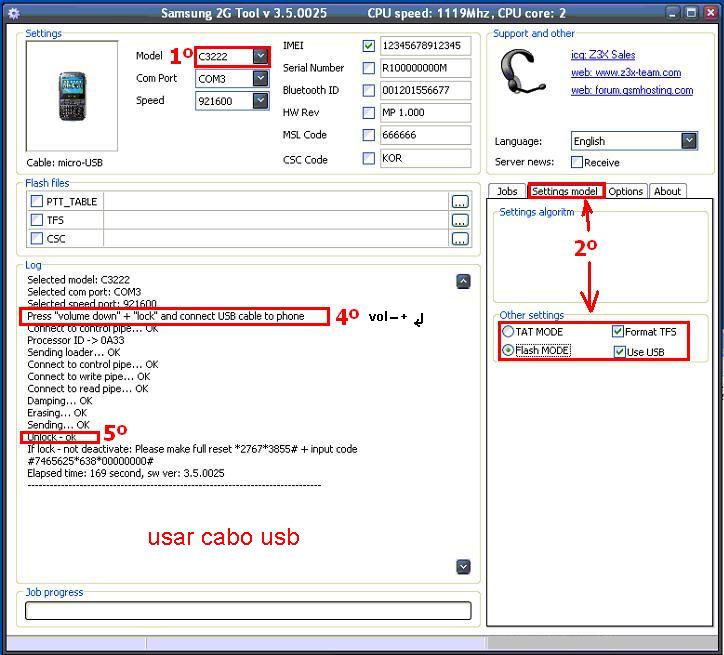Switch to the Settings model tab
Viewport: 724px width, 655px height.
pos(565,191)
